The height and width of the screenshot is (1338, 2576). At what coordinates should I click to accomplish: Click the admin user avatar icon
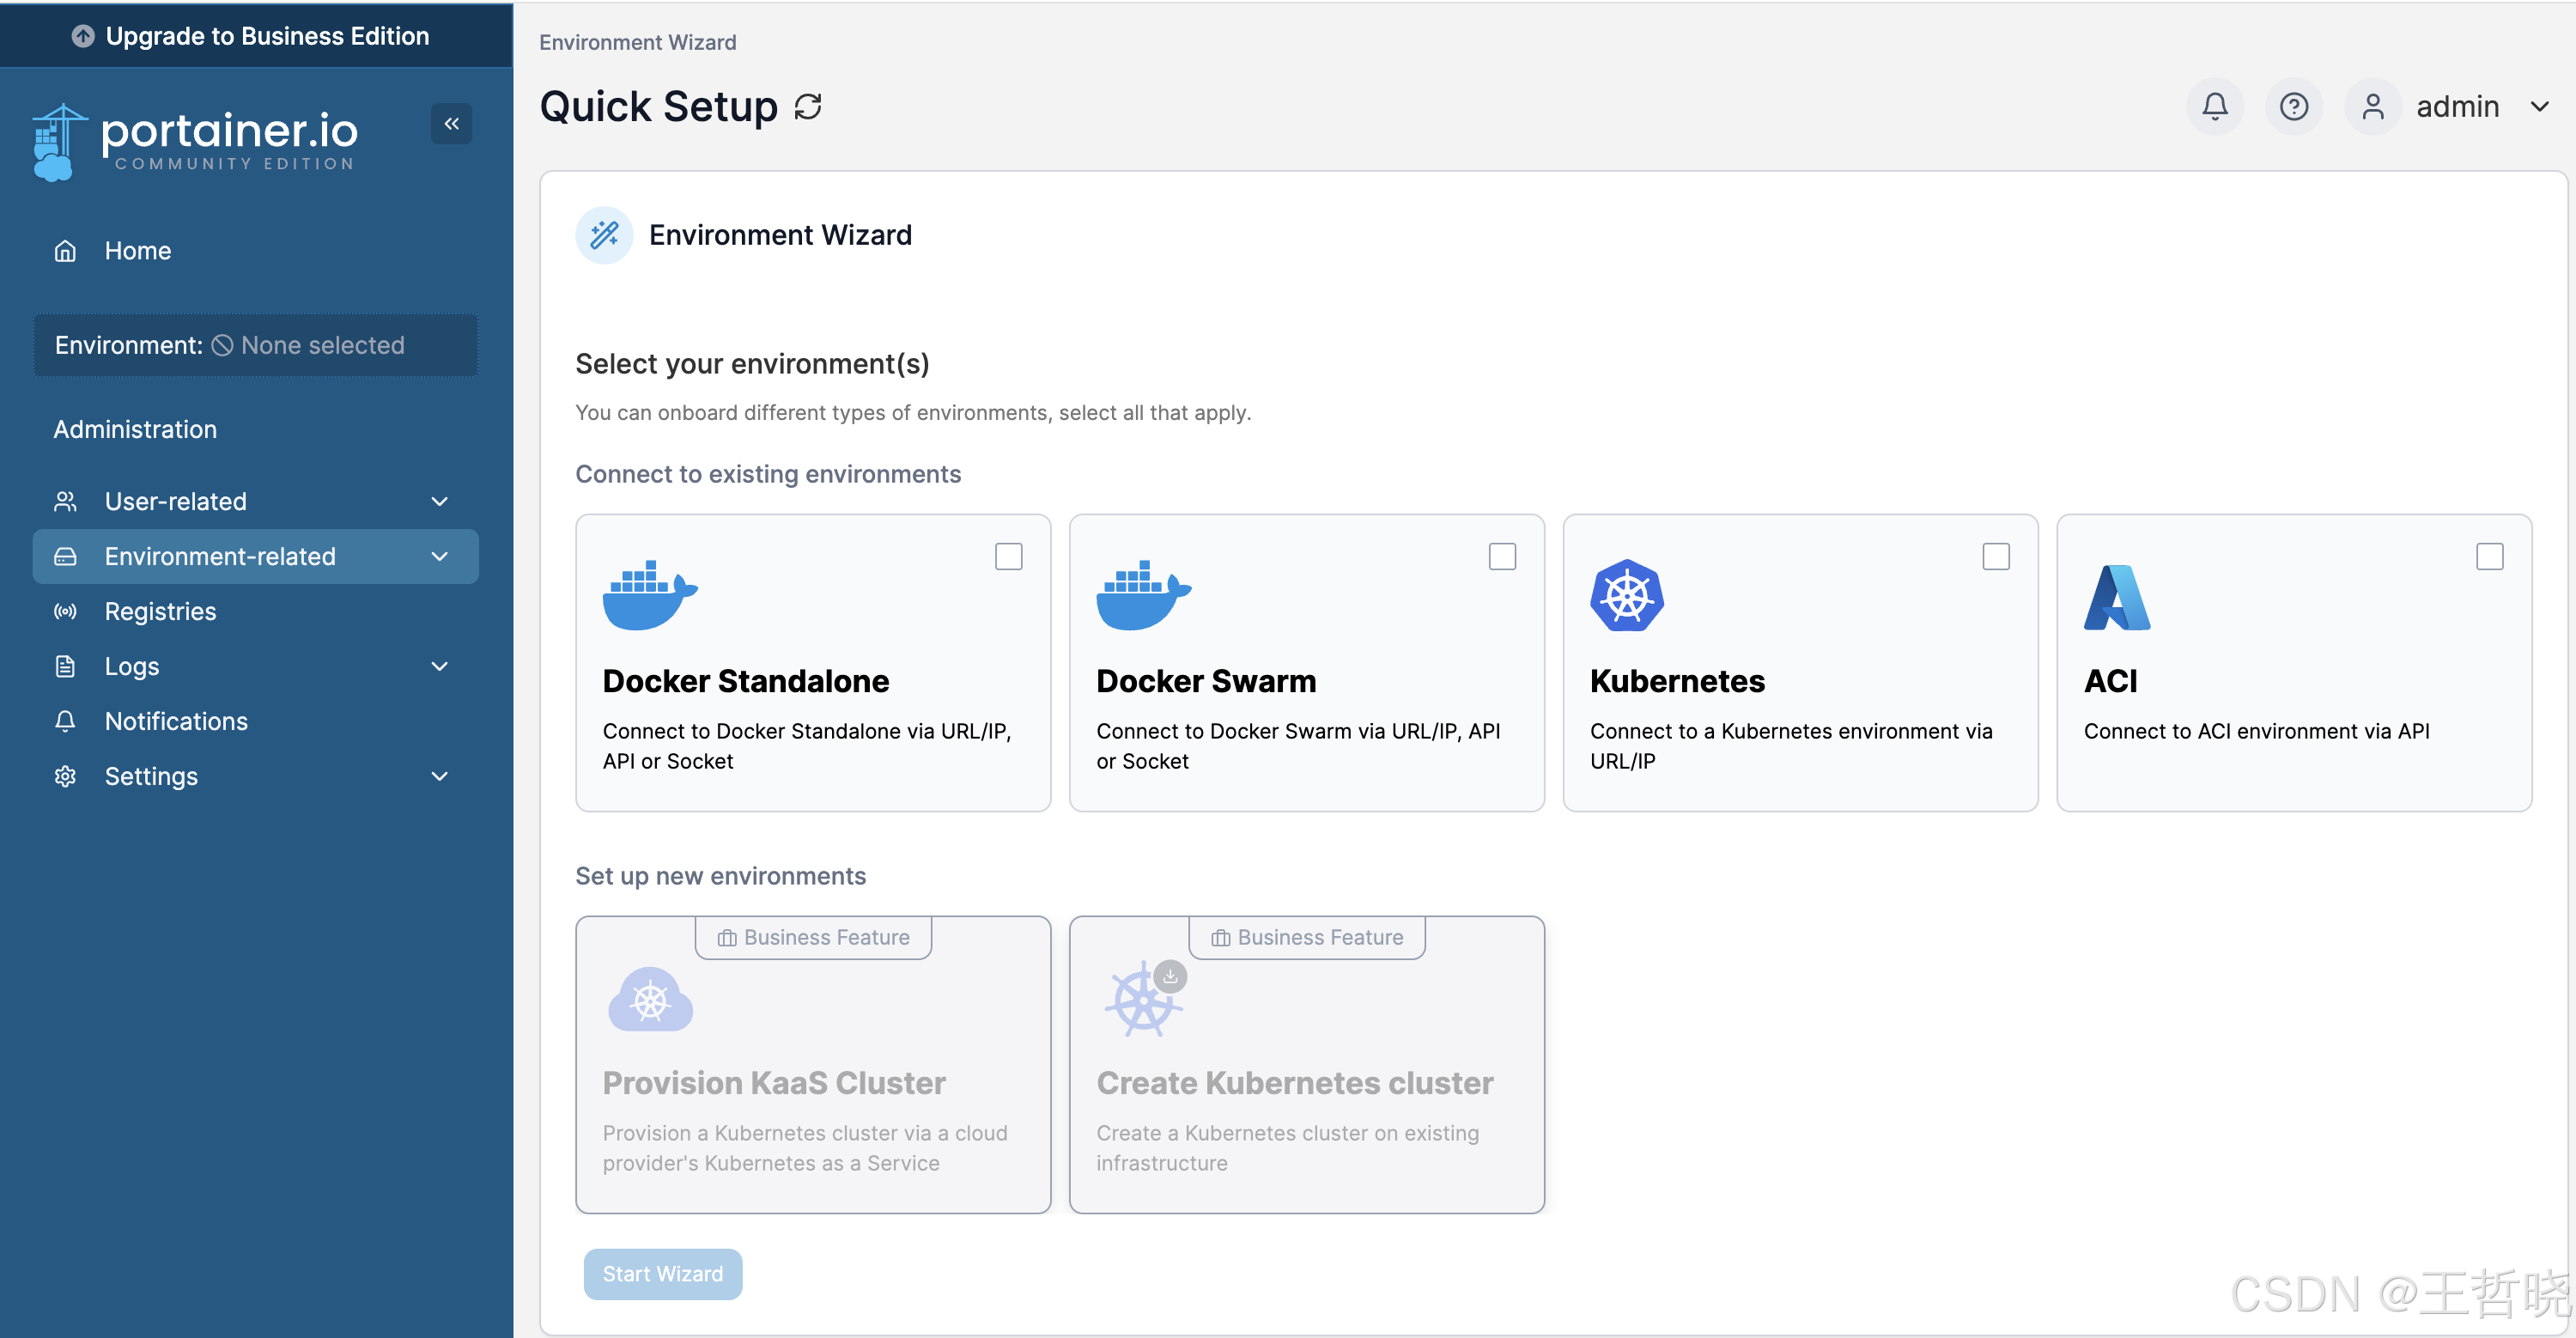[2372, 106]
